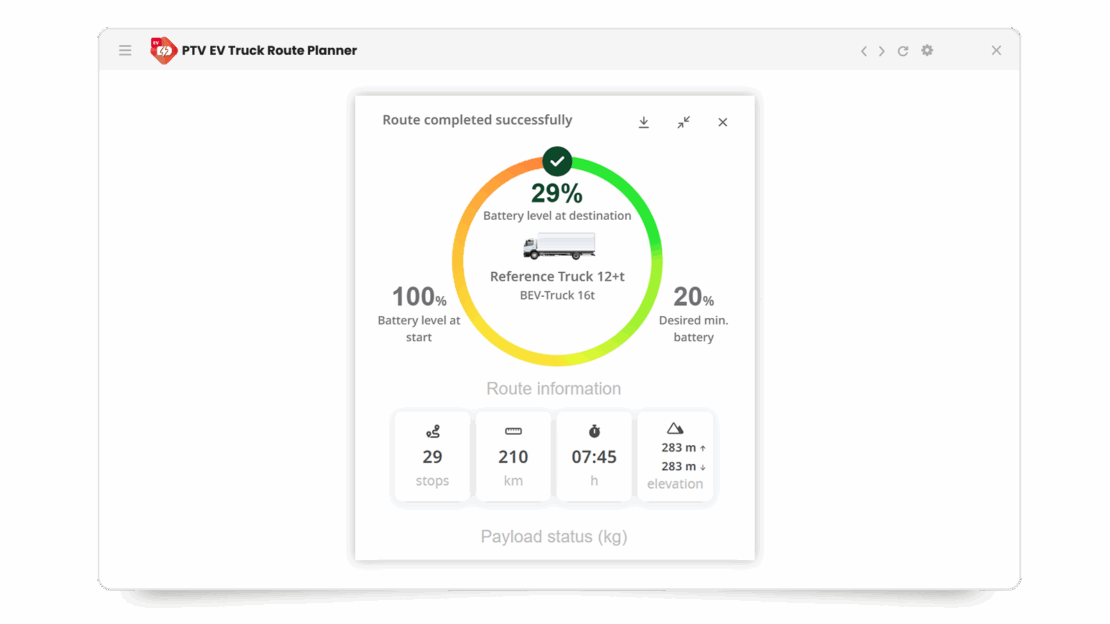The height and width of the screenshot is (624, 1110).
Task: Click the Payload status (kg) heading
Action: point(554,537)
